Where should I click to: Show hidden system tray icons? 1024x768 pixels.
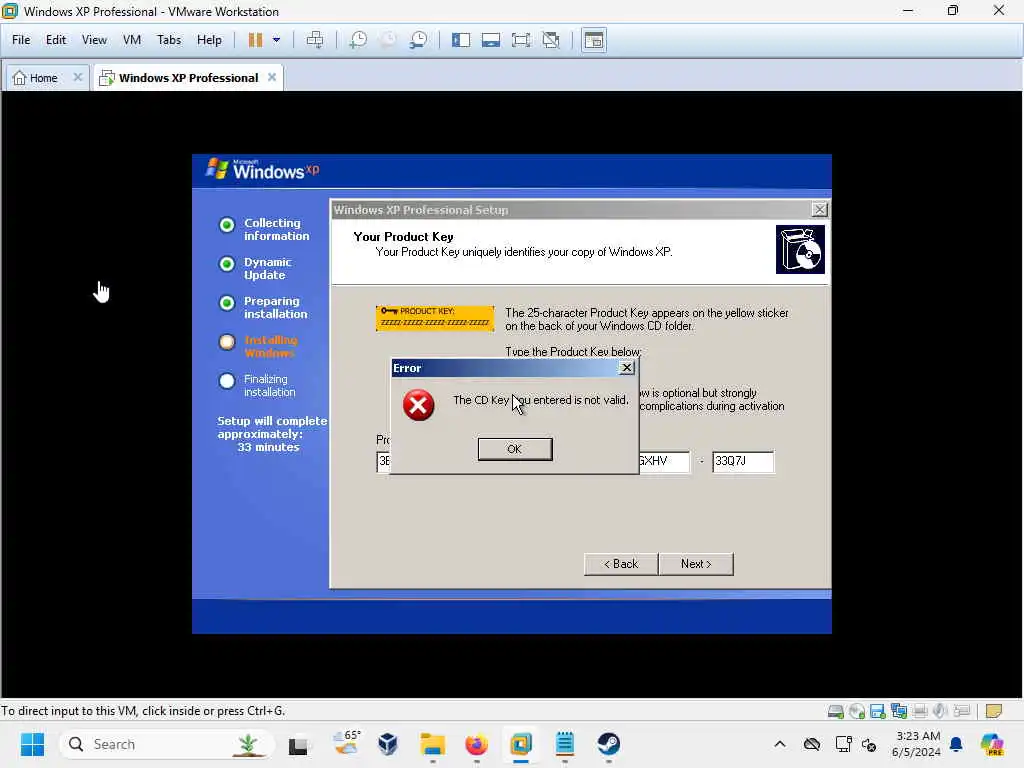click(780, 744)
